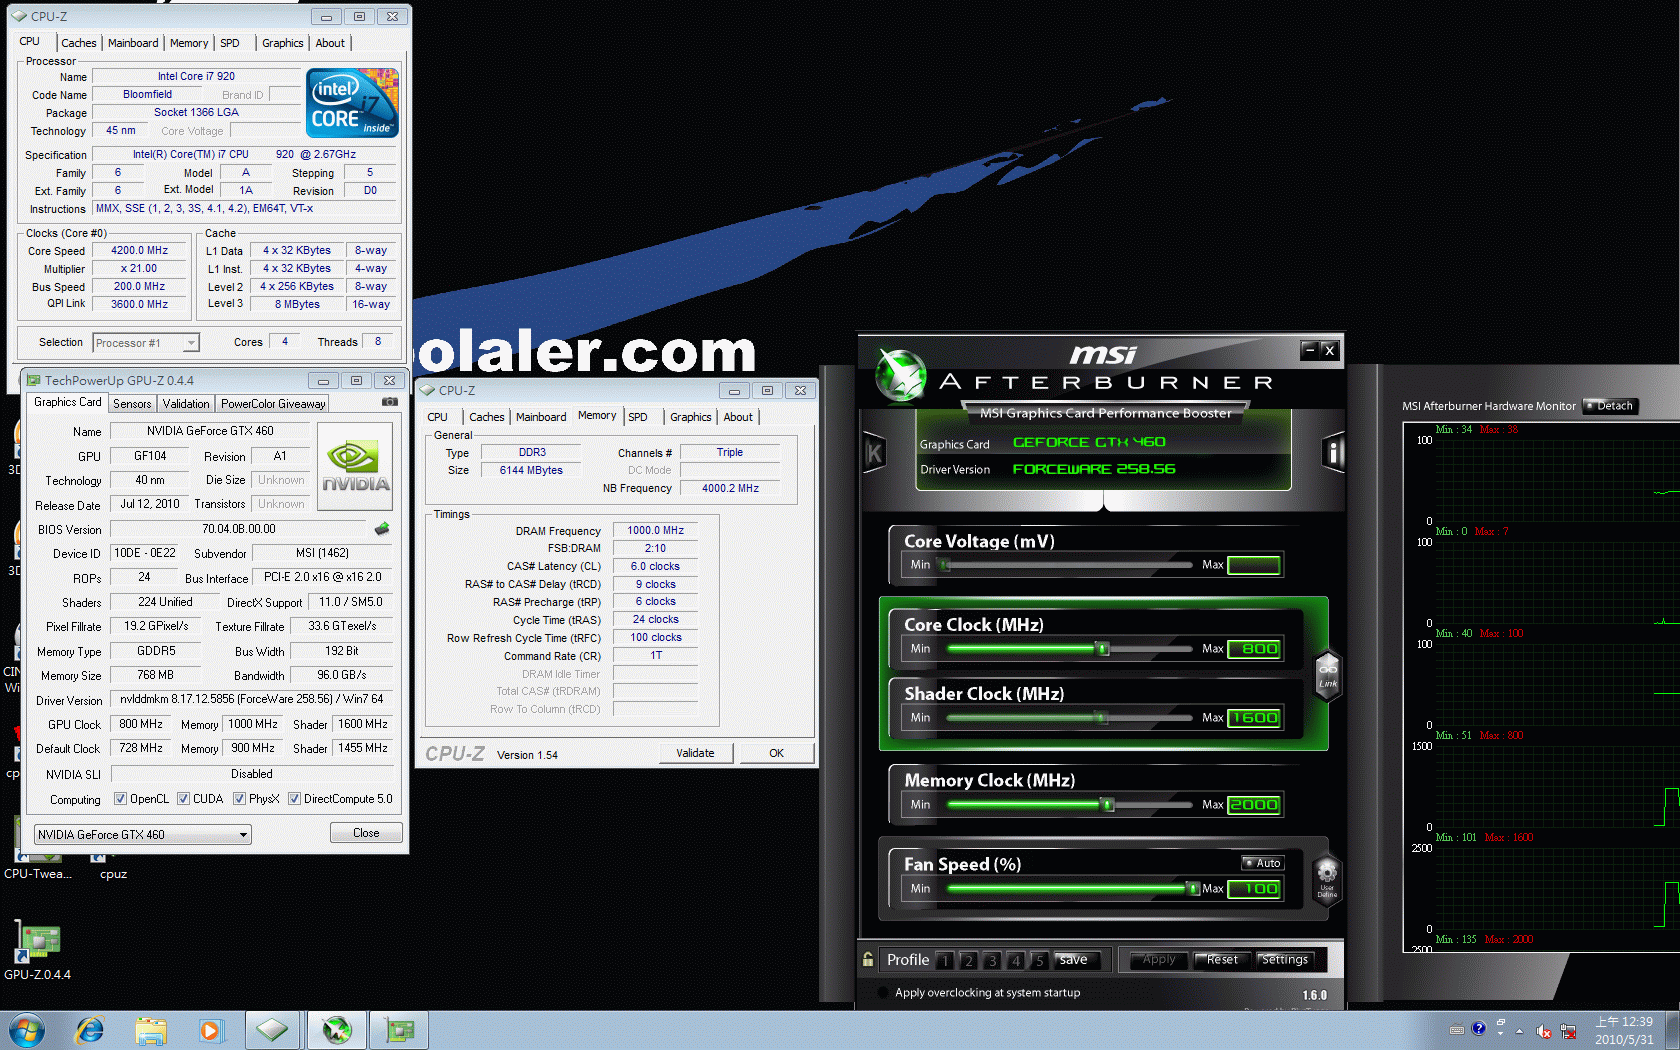This screenshot has height=1050, width=1680.
Task: Select Afterburner profile slot 5
Action: (x=1039, y=960)
